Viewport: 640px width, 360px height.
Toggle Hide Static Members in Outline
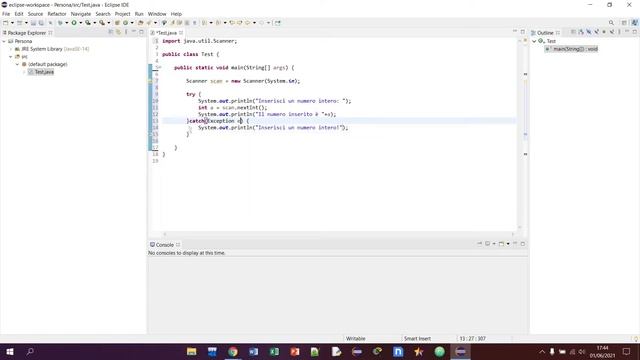pos(596,32)
